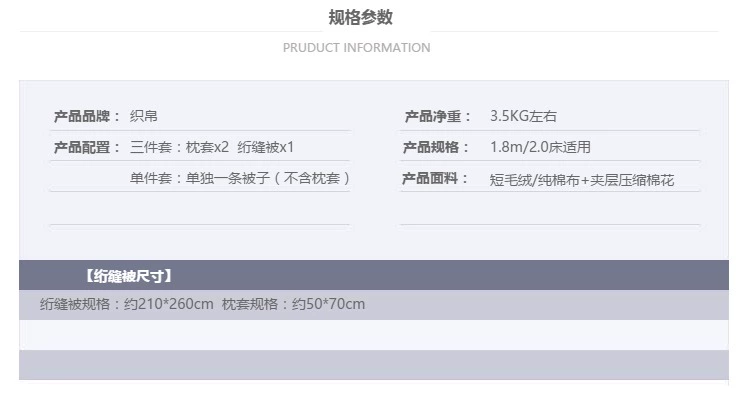The height and width of the screenshot is (411, 750).
Task: Click the blank left row under 单件套
Action: [x=199, y=208]
